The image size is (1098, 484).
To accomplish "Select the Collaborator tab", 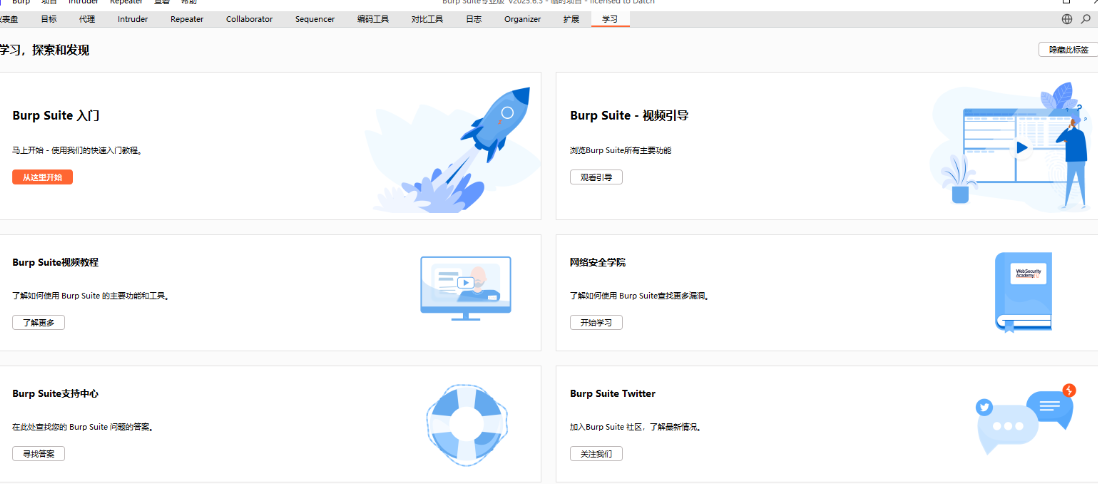I will coord(249,19).
